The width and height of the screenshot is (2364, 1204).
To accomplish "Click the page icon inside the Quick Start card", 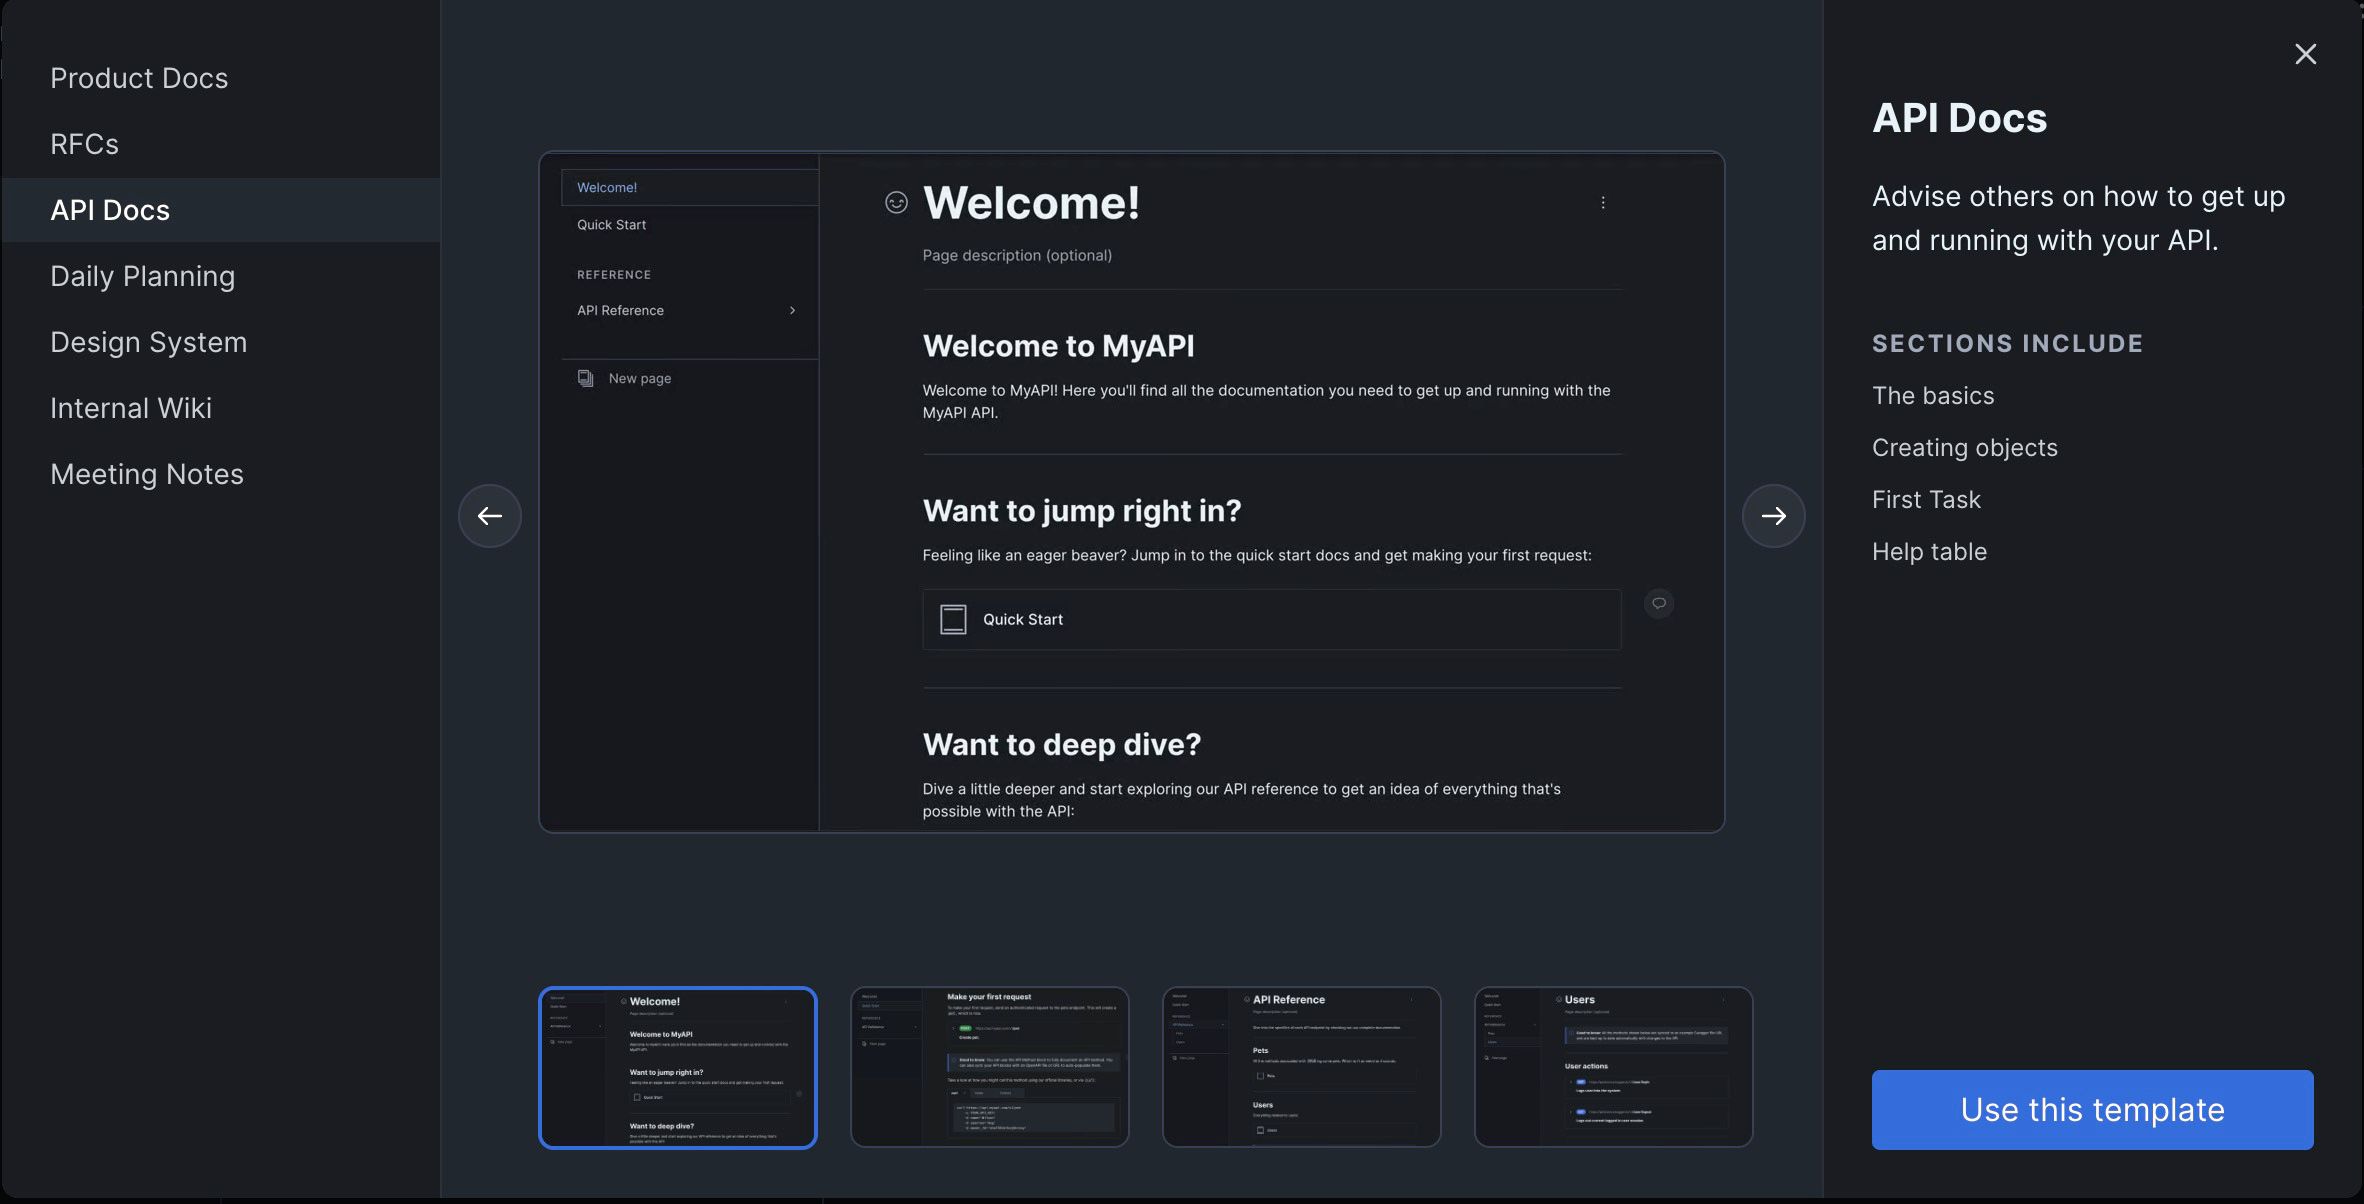I will click(952, 619).
